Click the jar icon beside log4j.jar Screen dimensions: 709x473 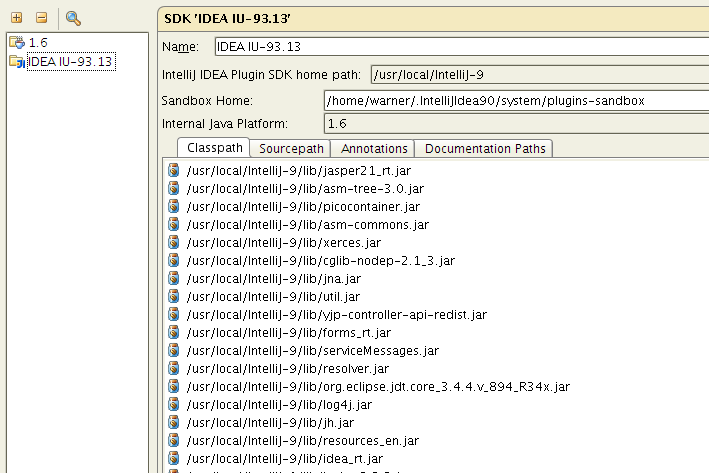(x=174, y=404)
